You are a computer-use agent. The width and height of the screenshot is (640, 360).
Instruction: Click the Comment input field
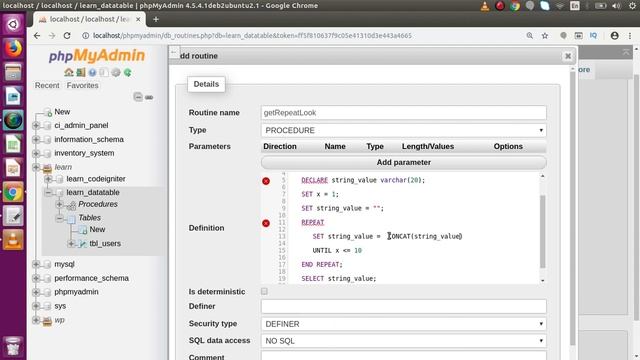(404, 356)
